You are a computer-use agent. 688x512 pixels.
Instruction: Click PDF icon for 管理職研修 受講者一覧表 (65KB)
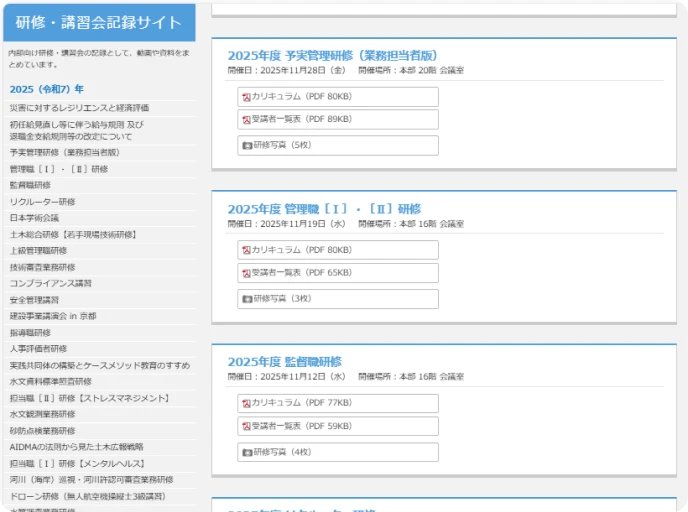coord(246,272)
